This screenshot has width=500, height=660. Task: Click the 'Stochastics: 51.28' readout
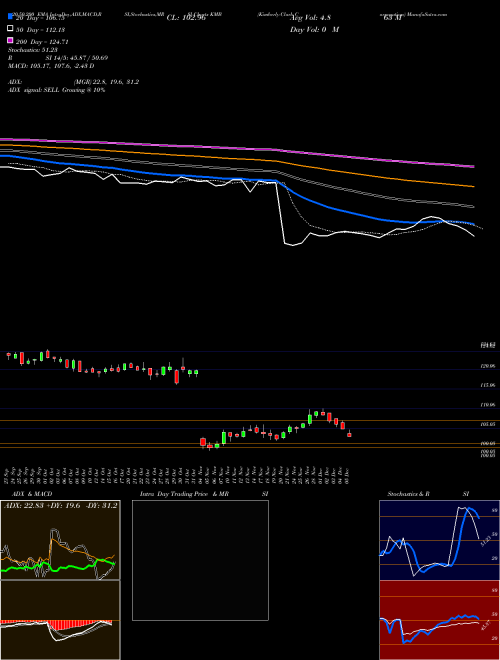pyautogui.click(x=33, y=50)
